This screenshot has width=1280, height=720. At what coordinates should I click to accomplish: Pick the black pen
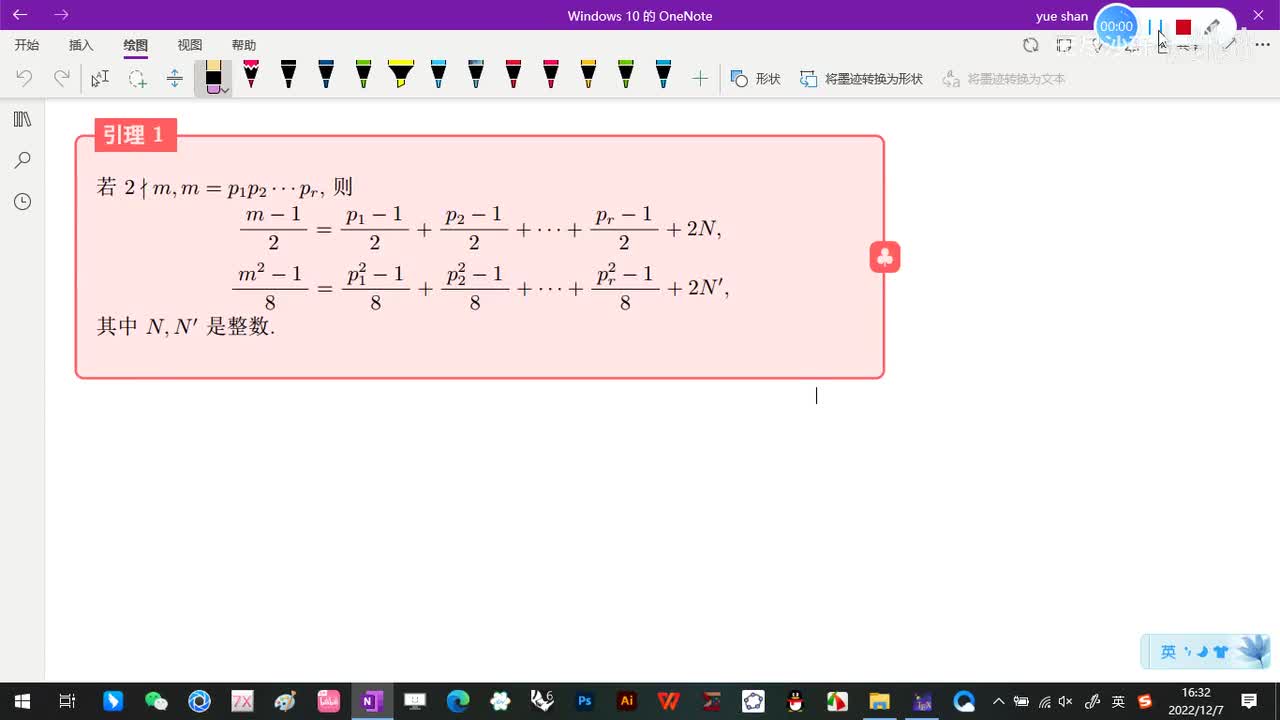coord(288,74)
